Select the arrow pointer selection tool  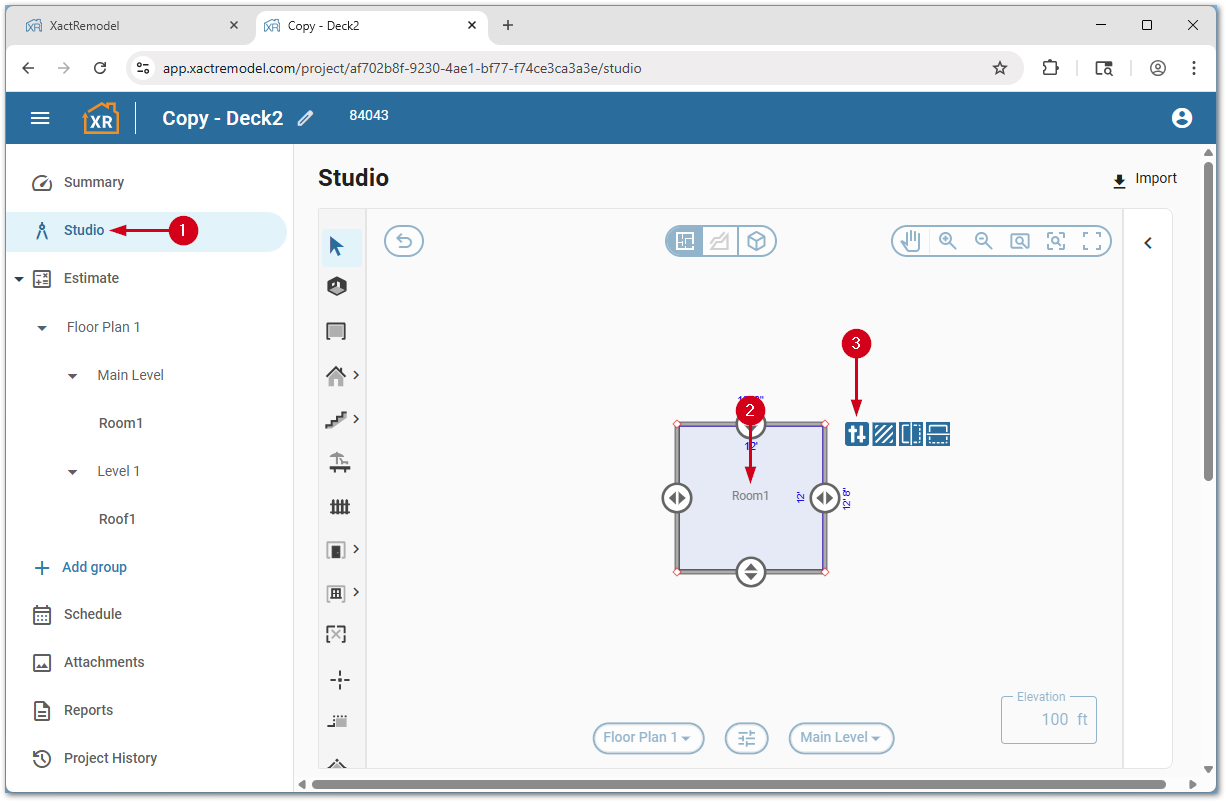[337, 246]
